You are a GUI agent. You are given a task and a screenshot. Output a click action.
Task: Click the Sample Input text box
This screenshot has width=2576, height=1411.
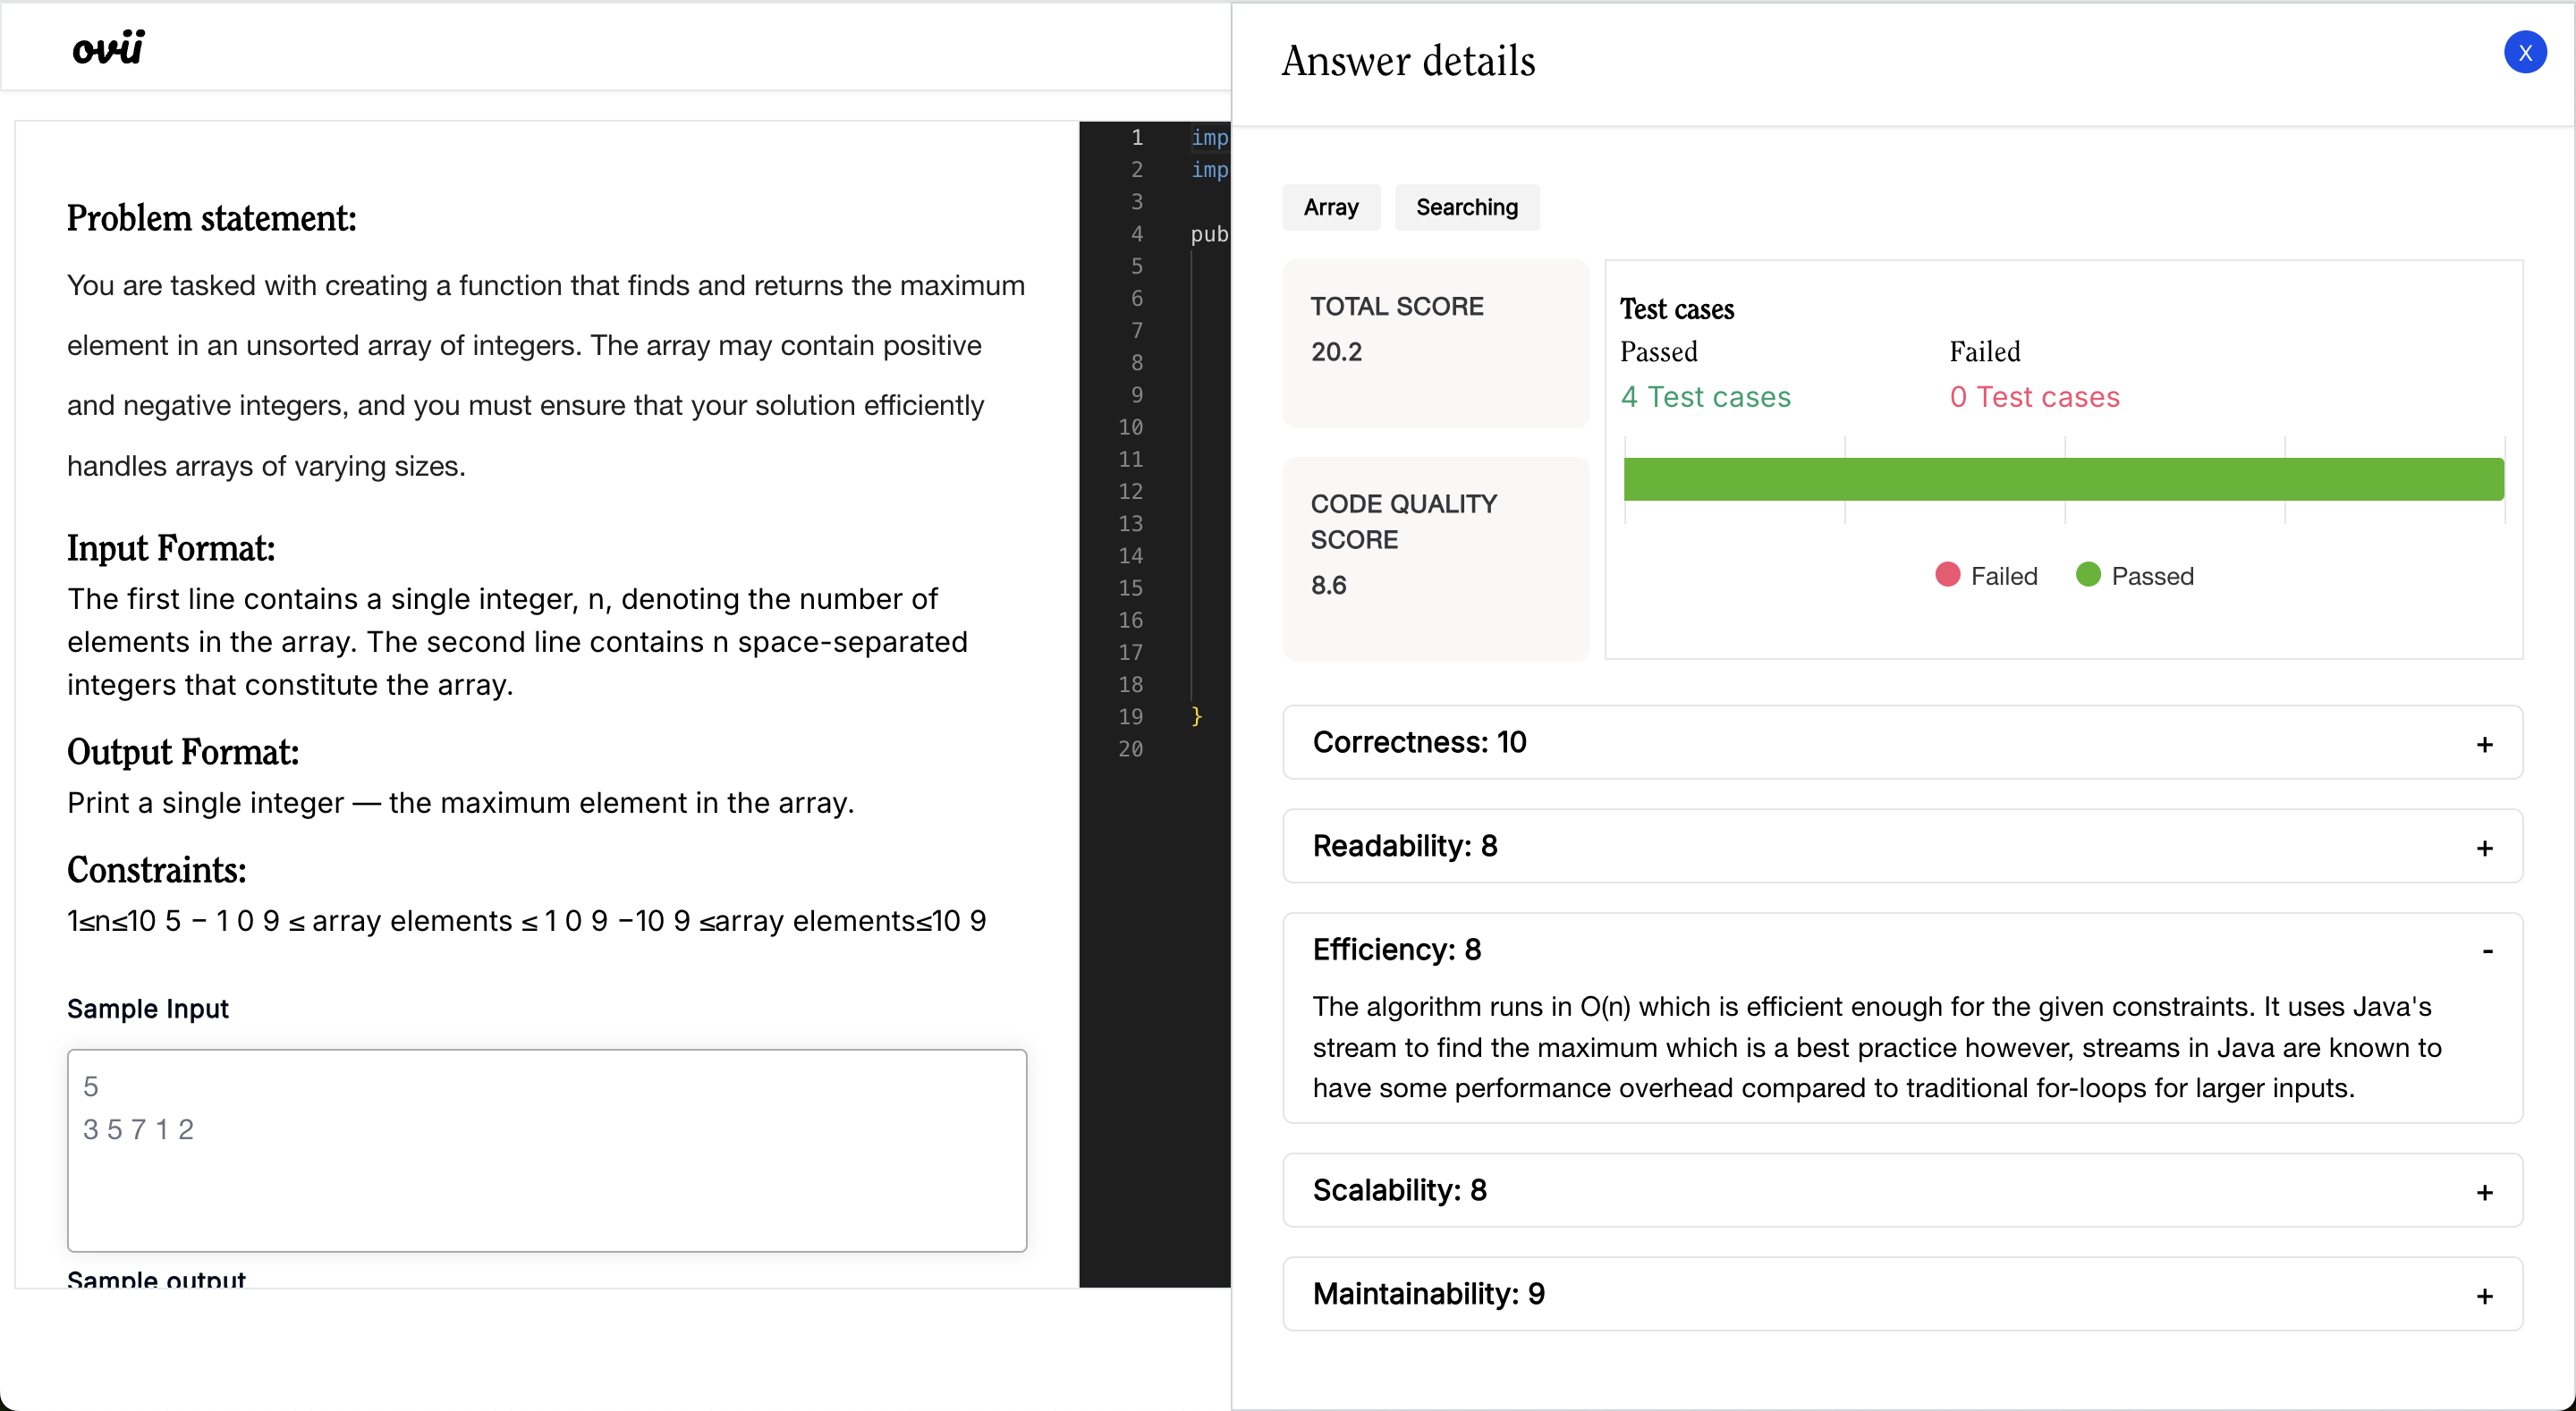pos(546,1150)
